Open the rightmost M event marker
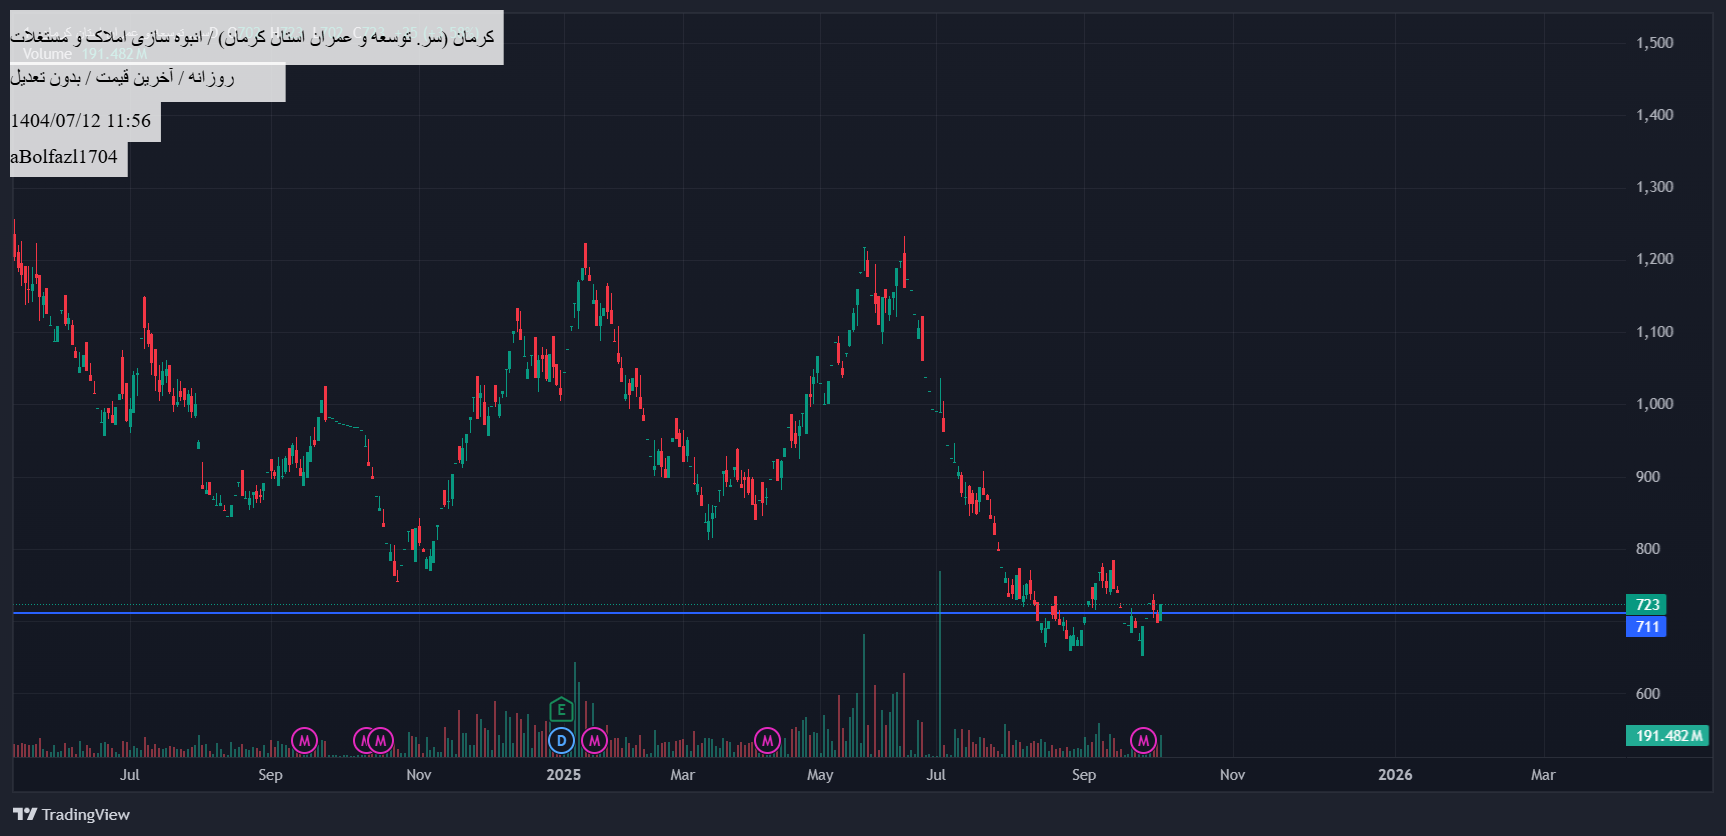Screen dimensions: 1726x836 click(1143, 741)
